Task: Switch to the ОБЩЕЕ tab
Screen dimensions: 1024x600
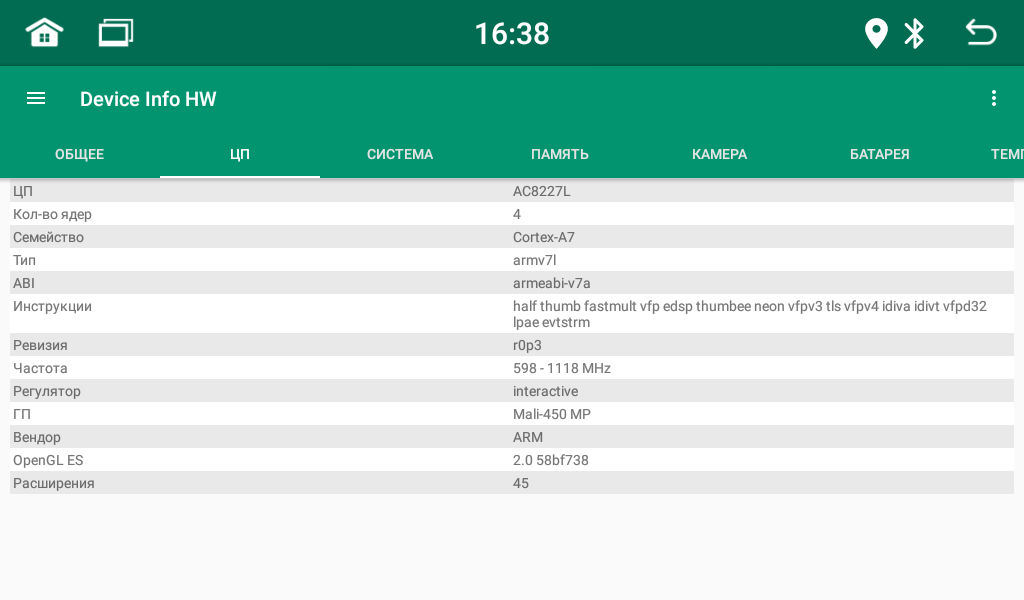Action: point(80,154)
